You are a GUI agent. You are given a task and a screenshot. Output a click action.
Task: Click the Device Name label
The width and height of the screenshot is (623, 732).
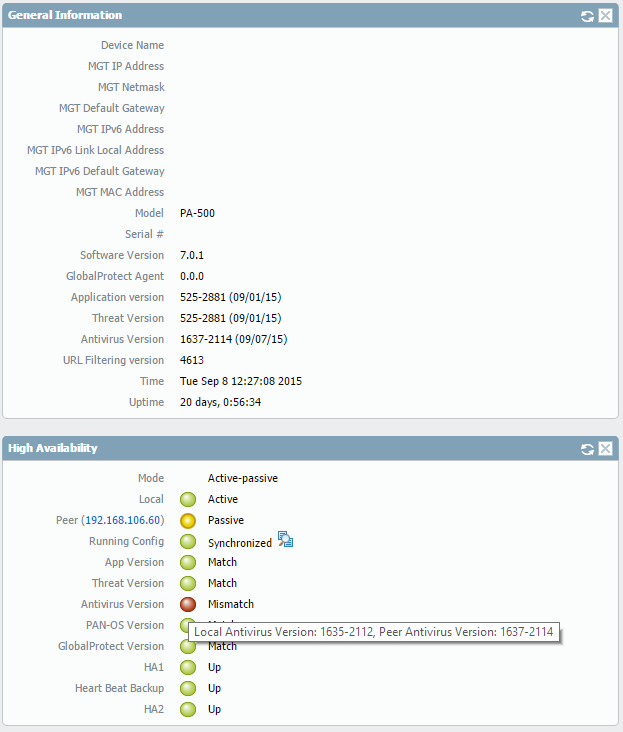pos(133,45)
